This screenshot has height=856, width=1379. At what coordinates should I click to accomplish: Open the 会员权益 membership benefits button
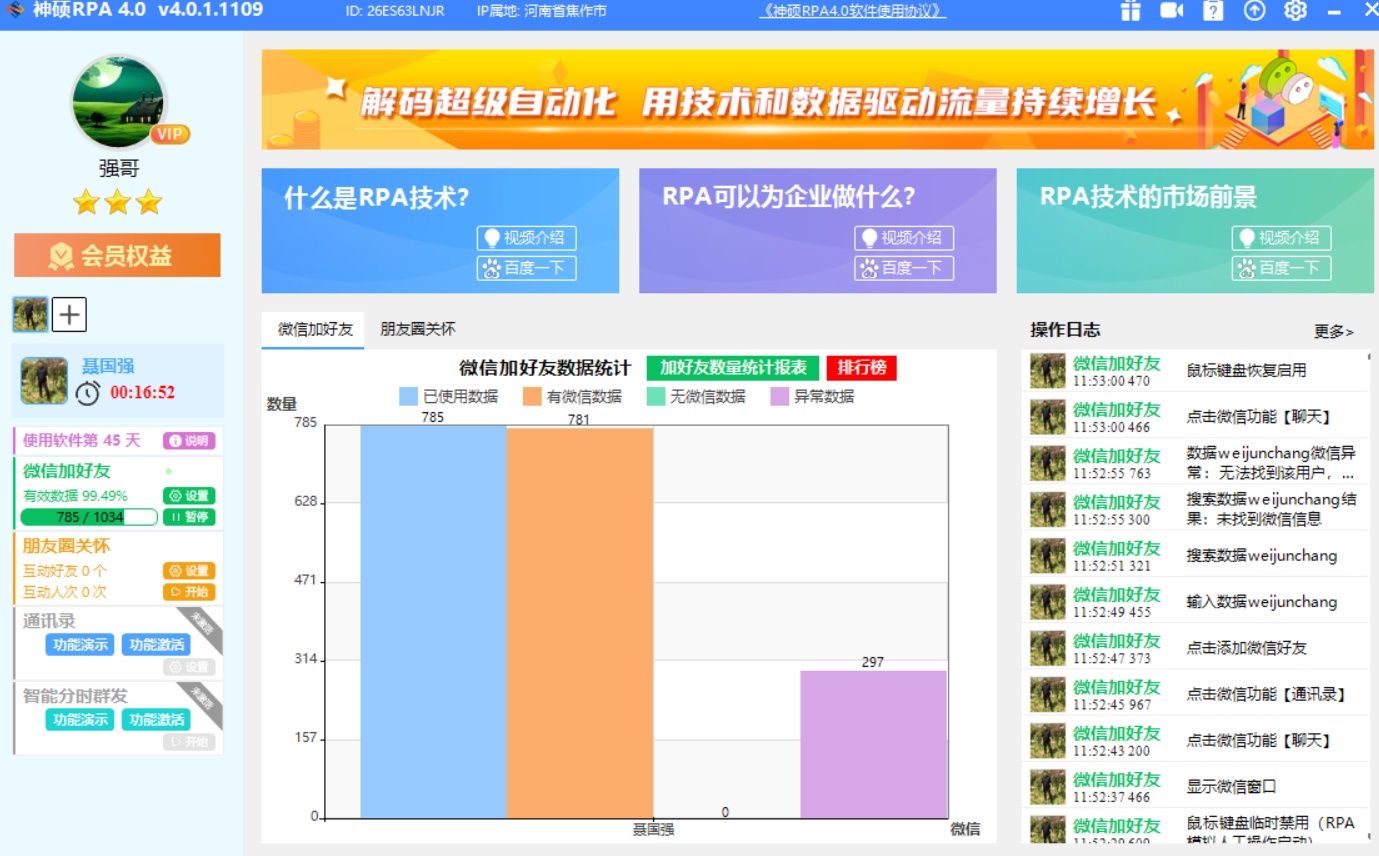click(117, 255)
